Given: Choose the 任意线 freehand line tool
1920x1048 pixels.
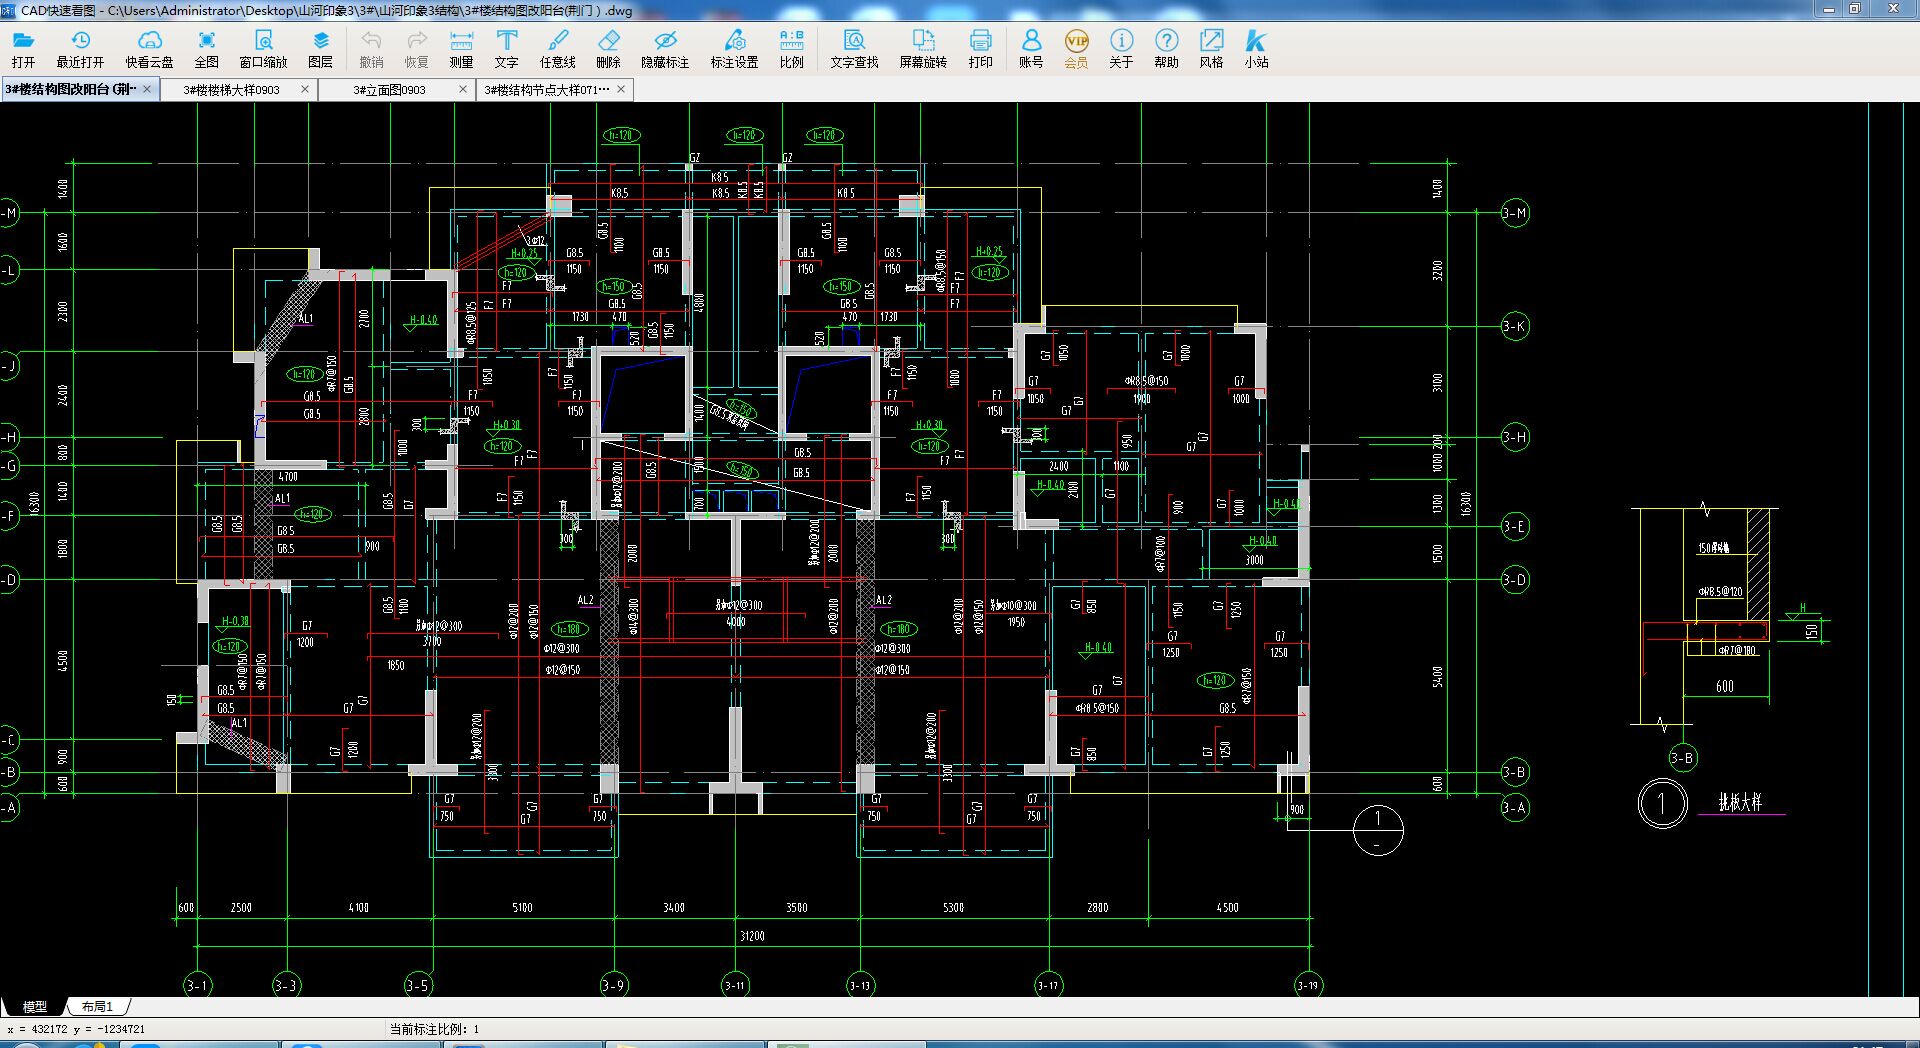Looking at the screenshot, I should pyautogui.click(x=557, y=48).
